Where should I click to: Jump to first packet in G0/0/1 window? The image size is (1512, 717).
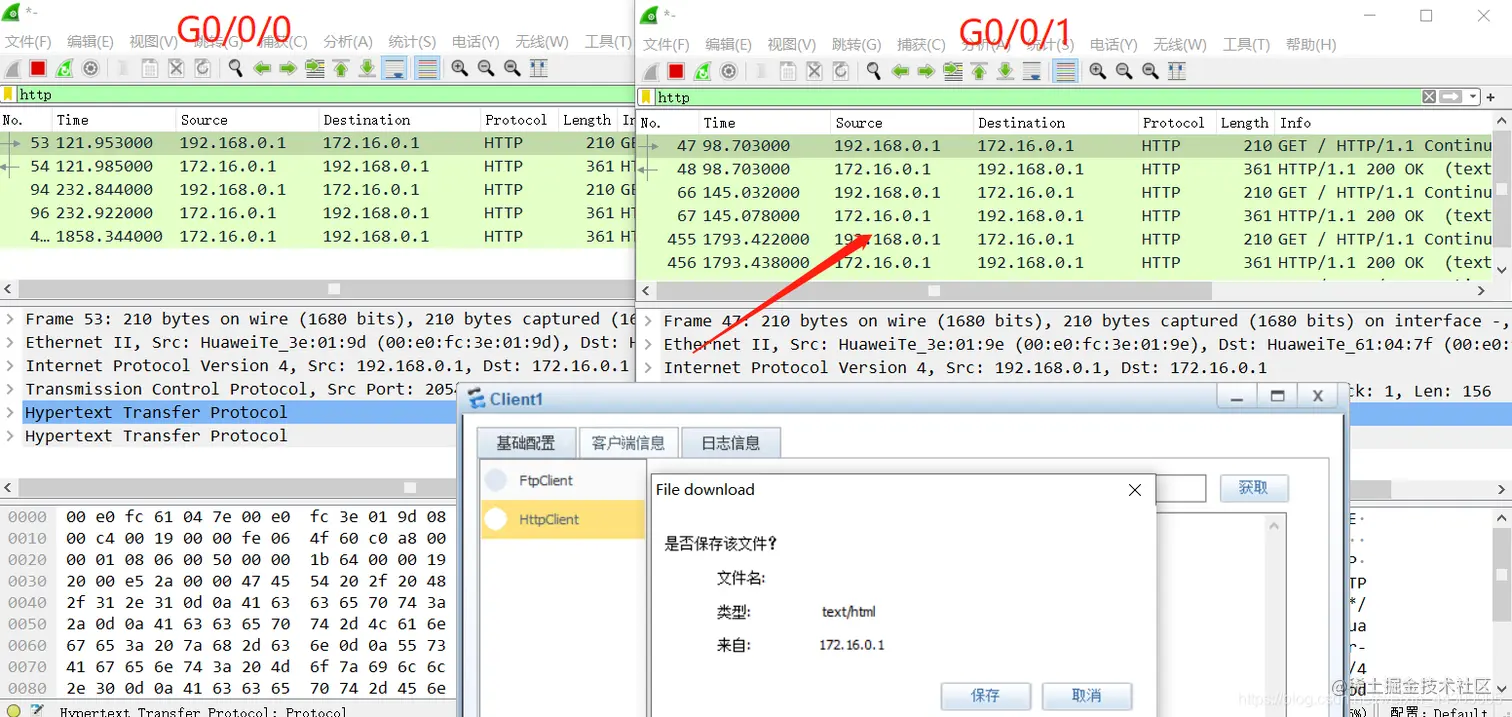pyautogui.click(x=978, y=71)
